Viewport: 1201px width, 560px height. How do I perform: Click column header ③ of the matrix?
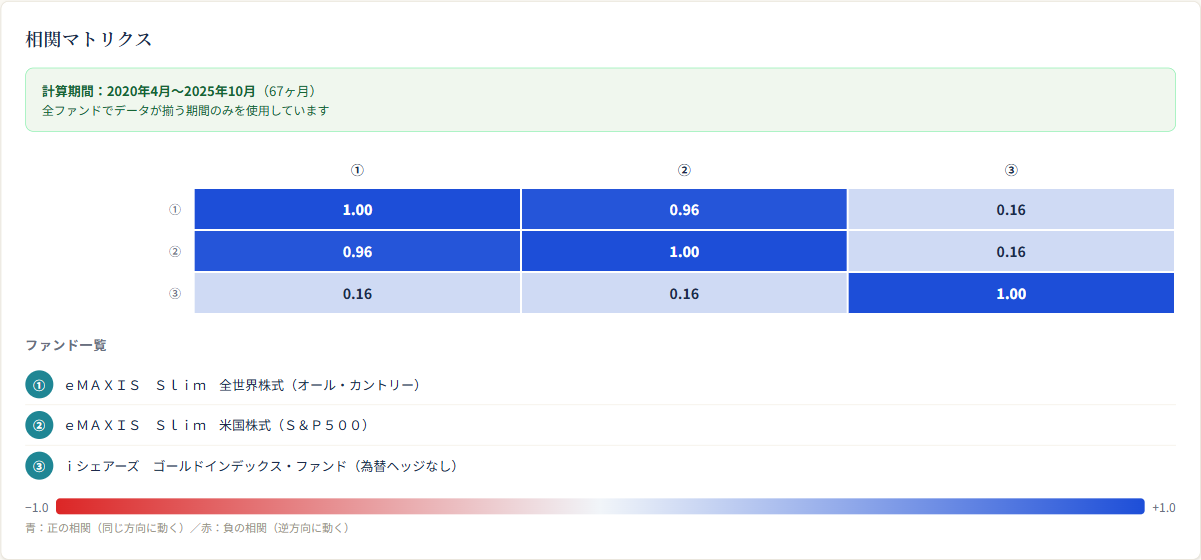pos(1011,170)
